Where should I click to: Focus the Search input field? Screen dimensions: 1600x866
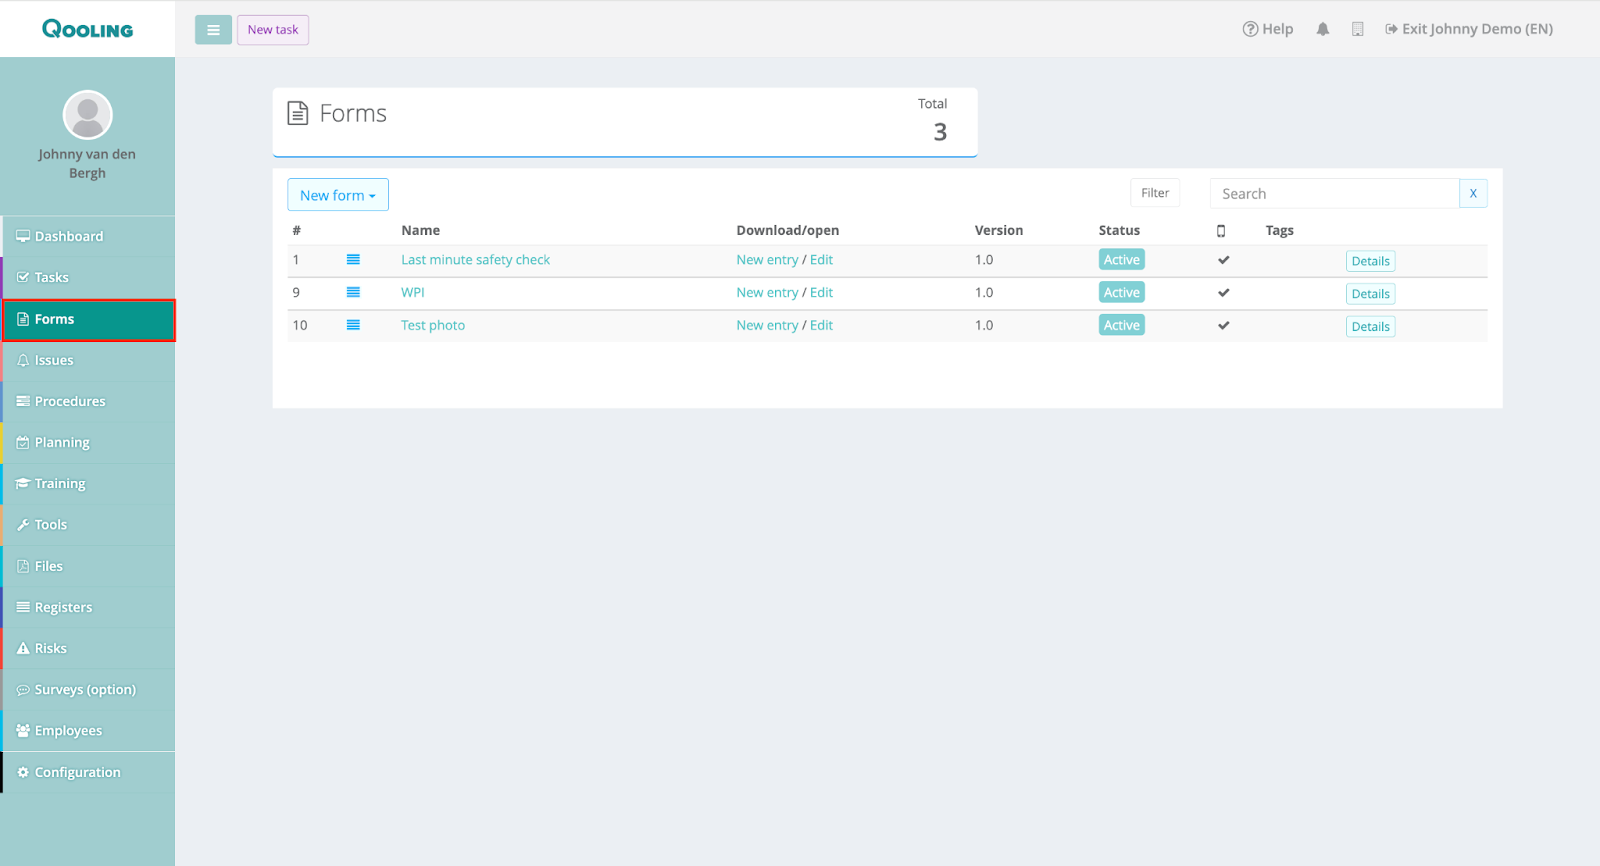pos(1335,194)
